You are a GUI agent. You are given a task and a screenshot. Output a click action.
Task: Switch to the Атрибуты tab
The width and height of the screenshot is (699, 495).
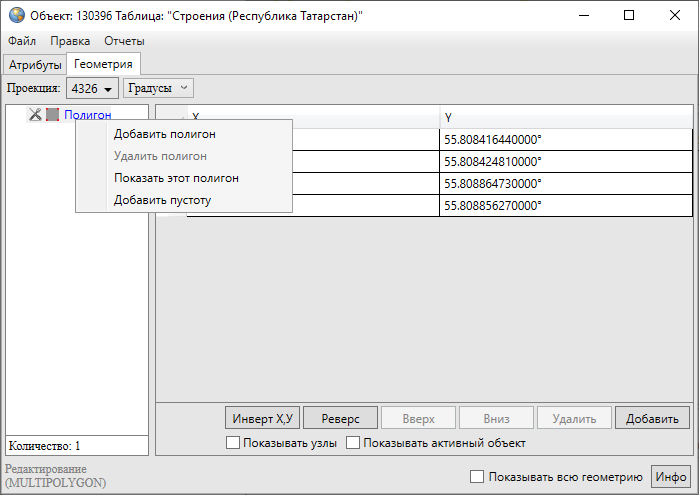(36, 65)
